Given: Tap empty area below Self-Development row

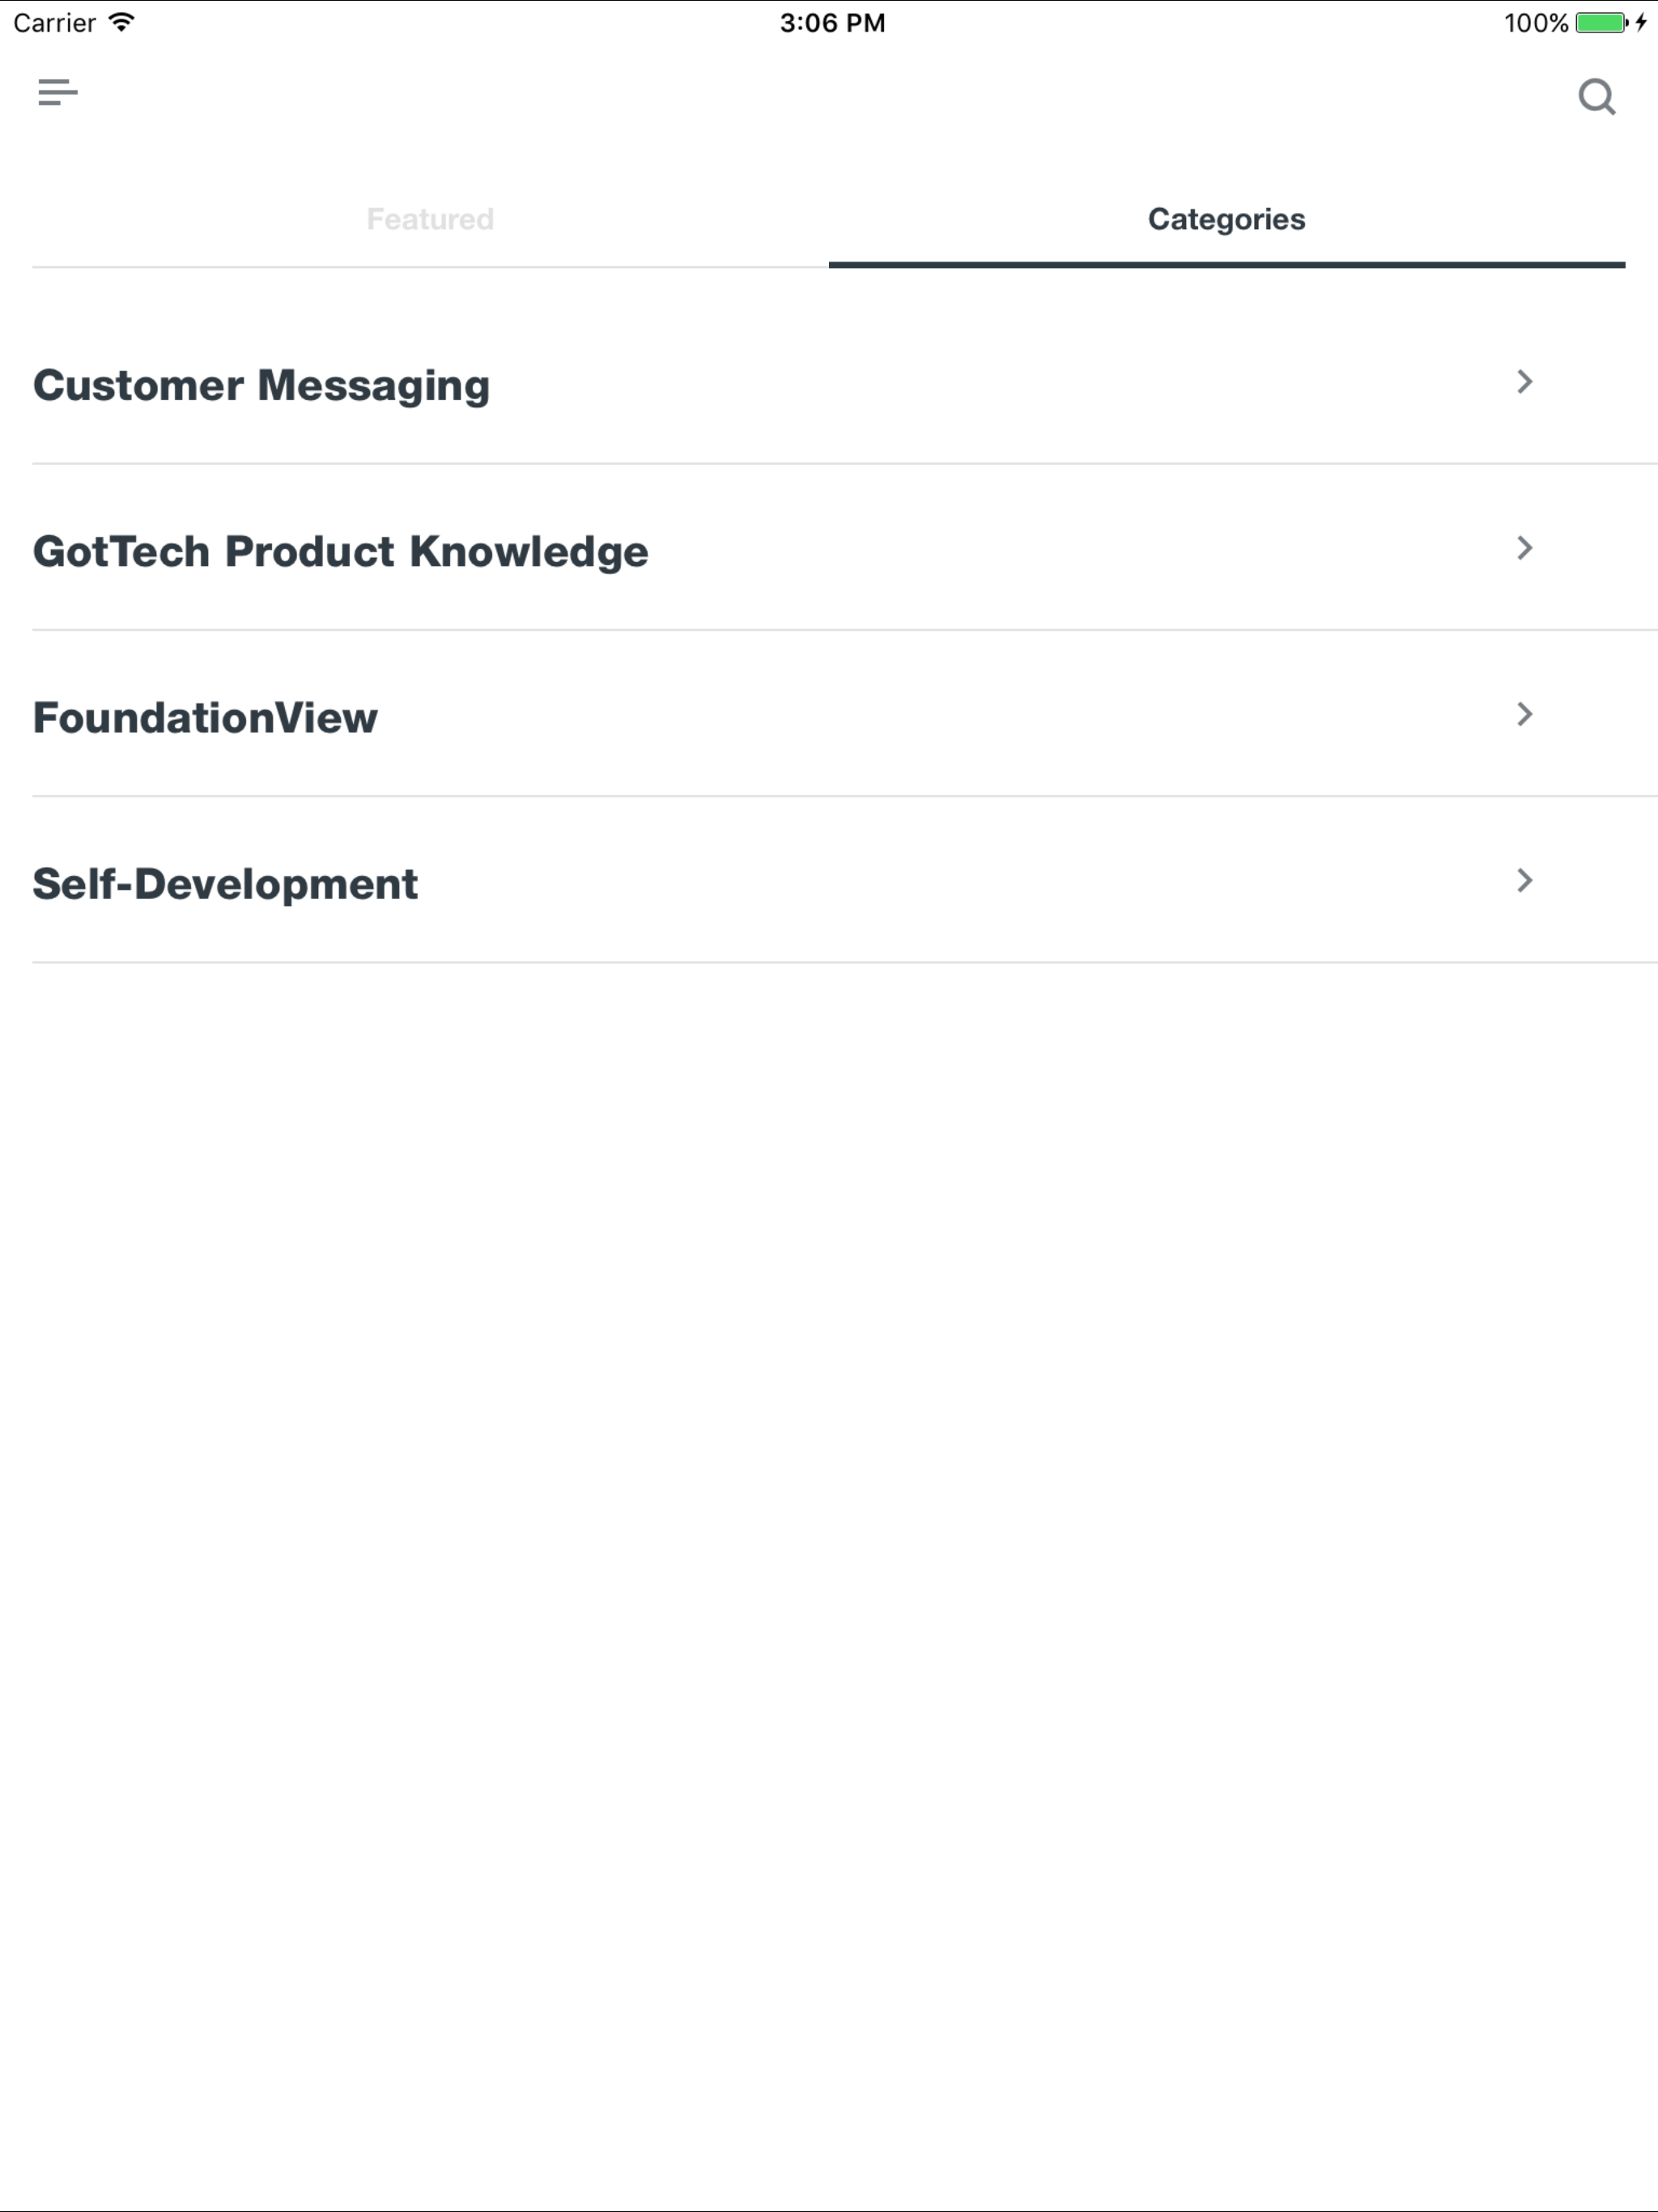Looking at the screenshot, I should 829,1580.
